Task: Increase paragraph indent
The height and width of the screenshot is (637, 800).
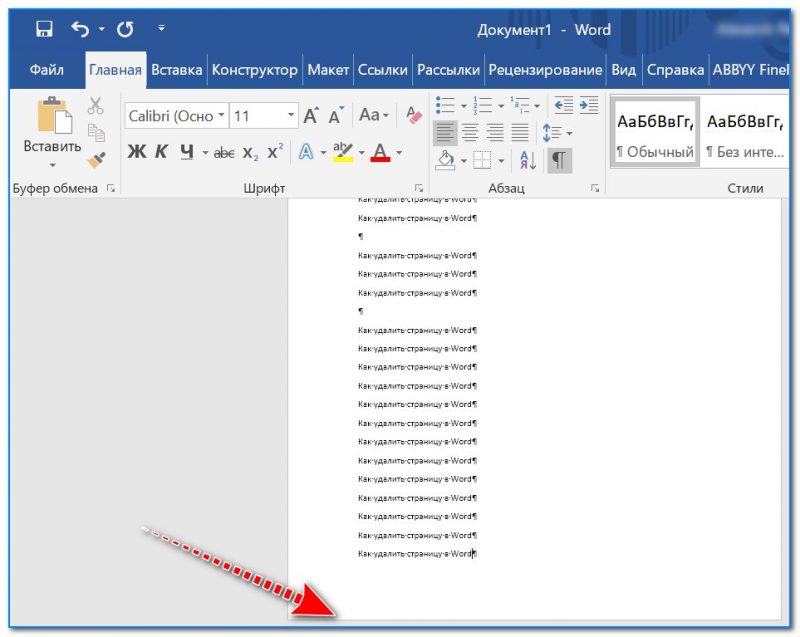Action: pyautogui.click(x=589, y=105)
